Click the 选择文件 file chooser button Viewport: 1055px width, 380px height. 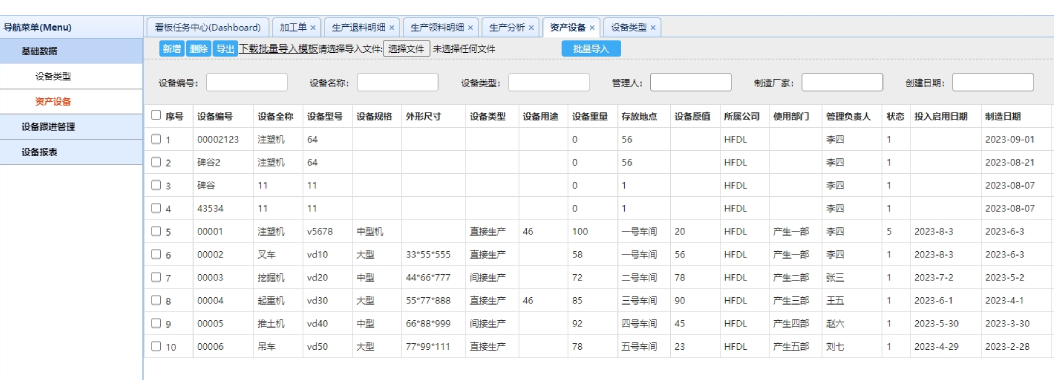pyautogui.click(x=406, y=48)
